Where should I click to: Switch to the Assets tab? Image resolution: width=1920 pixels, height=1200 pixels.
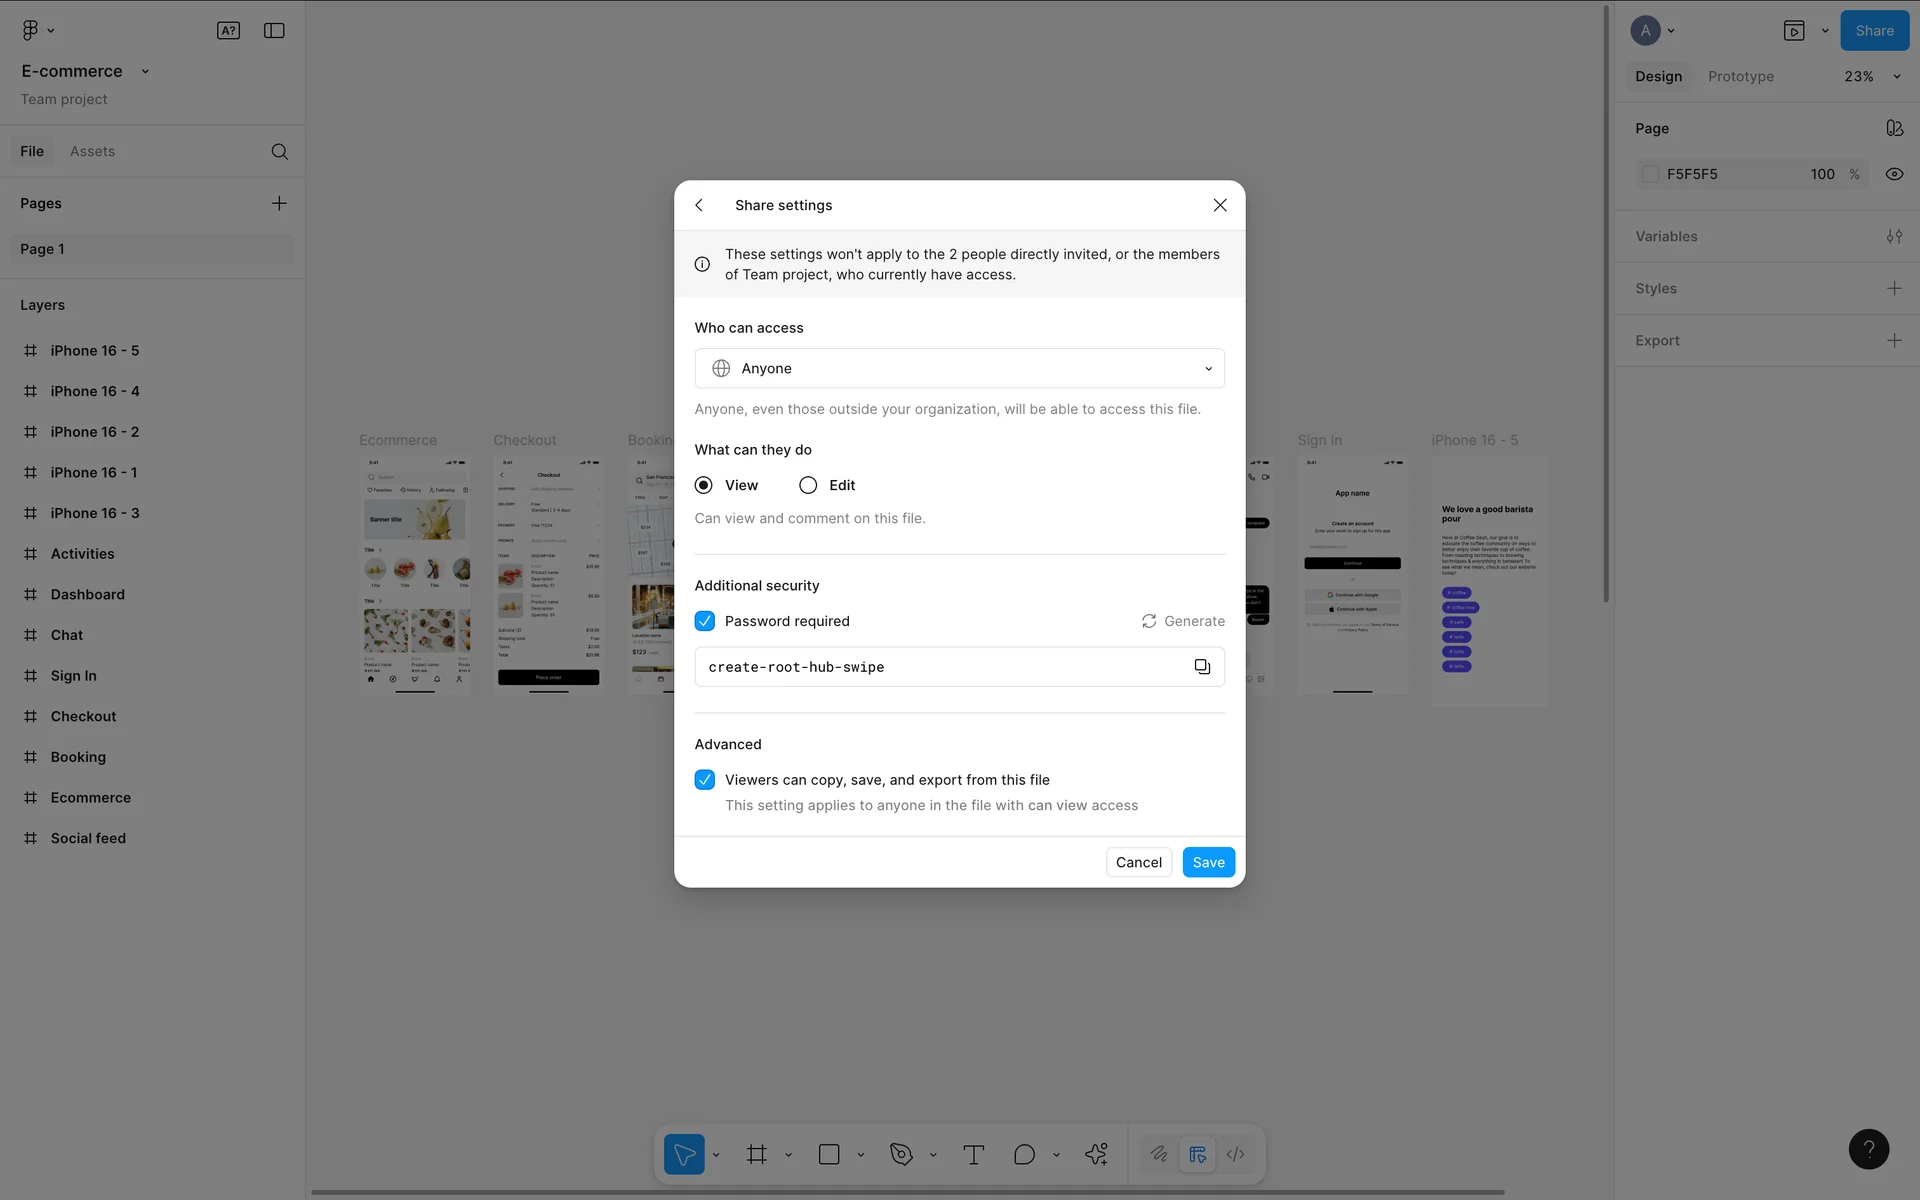tap(92, 152)
